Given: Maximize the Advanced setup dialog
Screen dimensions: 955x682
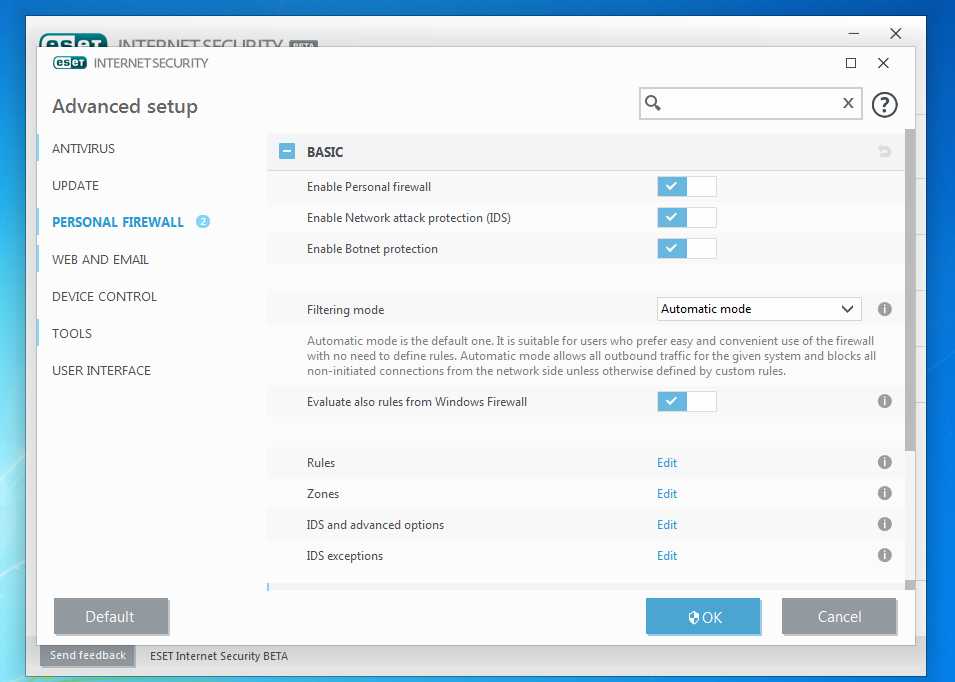Looking at the screenshot, I should [851, 63].
